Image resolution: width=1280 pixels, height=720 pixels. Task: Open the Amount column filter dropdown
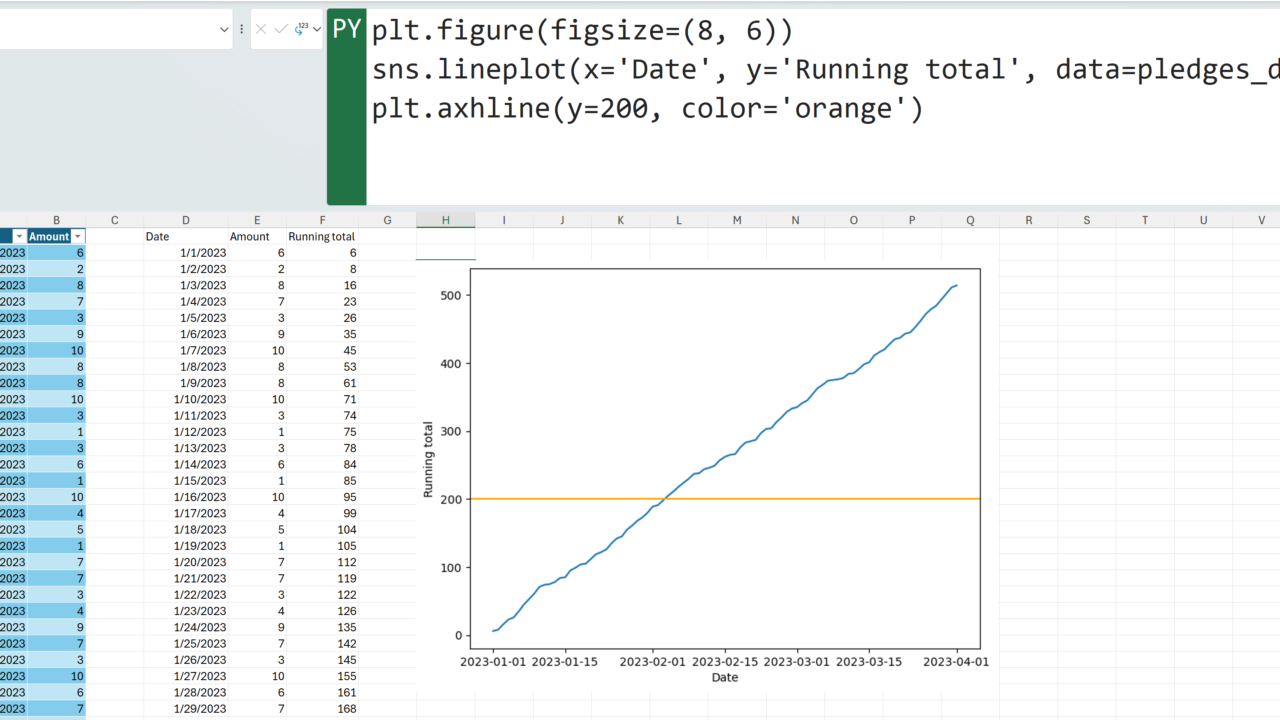click(78, 237)
